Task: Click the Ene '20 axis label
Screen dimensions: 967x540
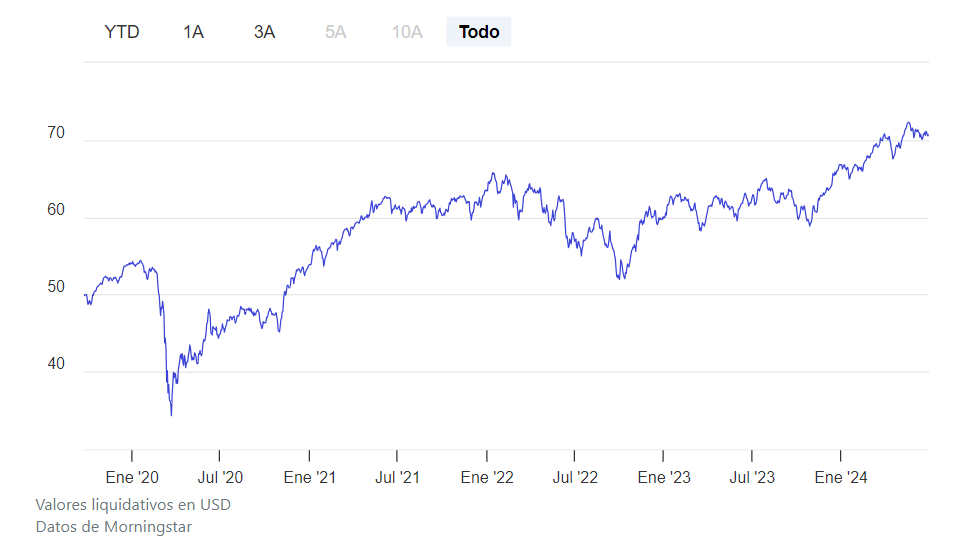Action: tap(132, 478)
